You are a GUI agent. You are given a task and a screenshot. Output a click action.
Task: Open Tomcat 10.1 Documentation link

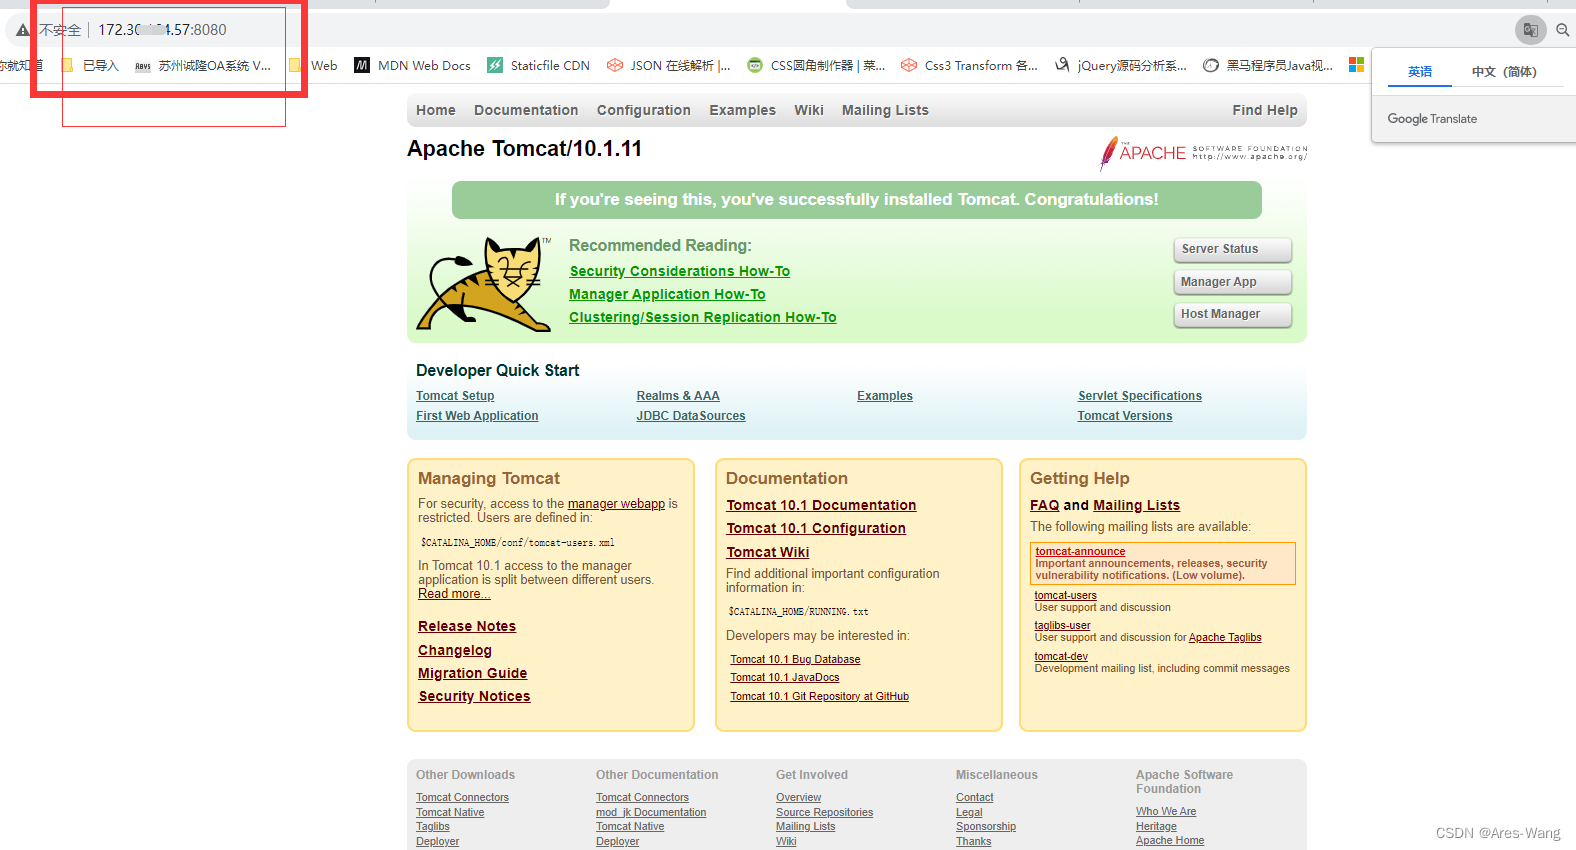[821, 505]
